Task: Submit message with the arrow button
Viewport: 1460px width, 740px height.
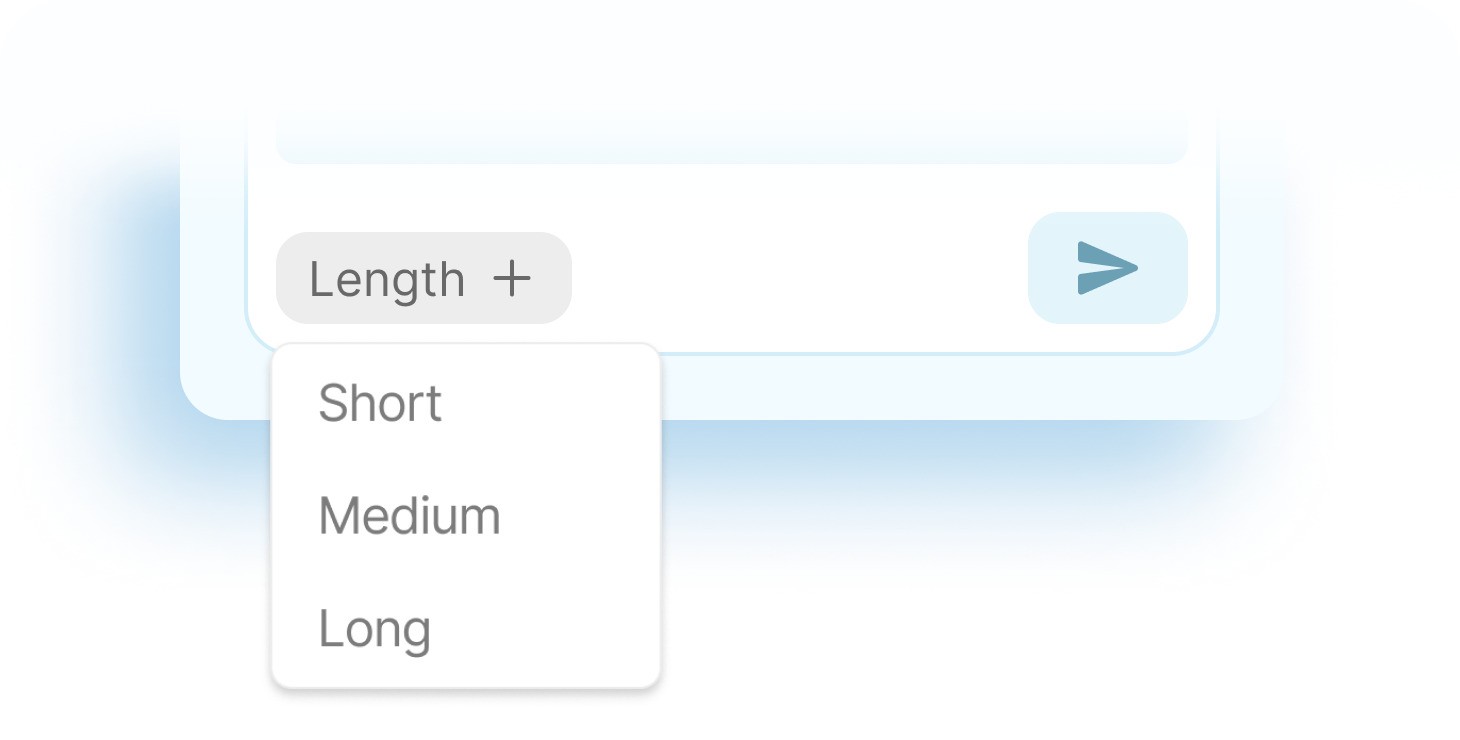Action: click(x=1107, y=268)
